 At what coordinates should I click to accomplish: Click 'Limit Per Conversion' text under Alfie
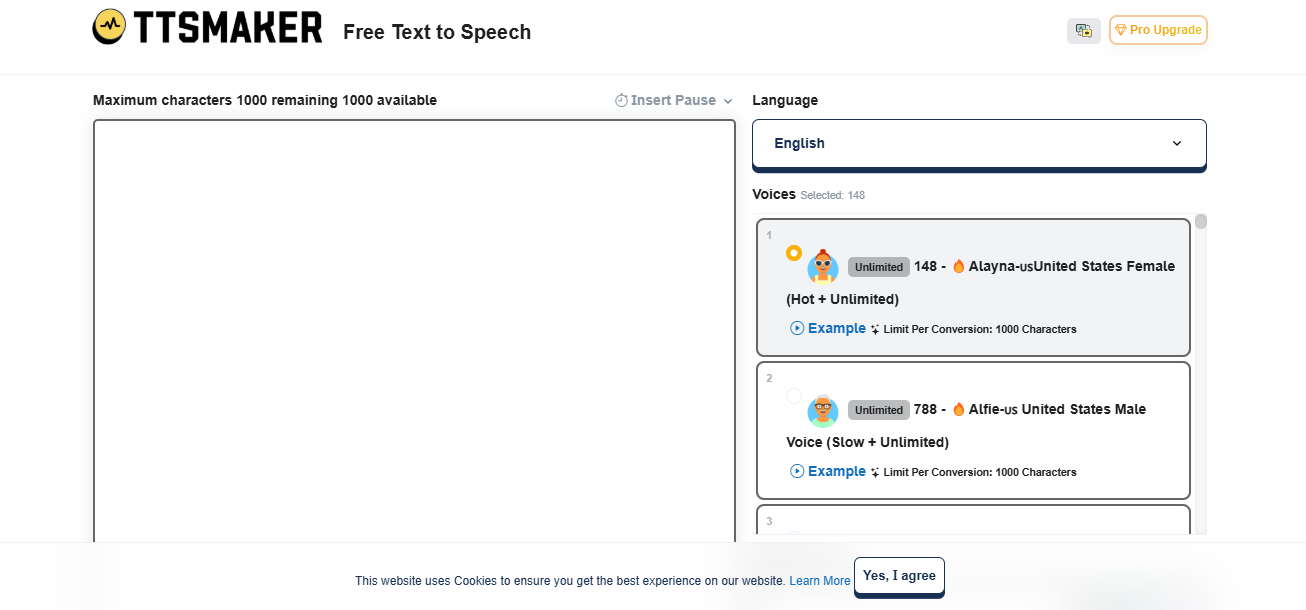(x=980, y=472)
